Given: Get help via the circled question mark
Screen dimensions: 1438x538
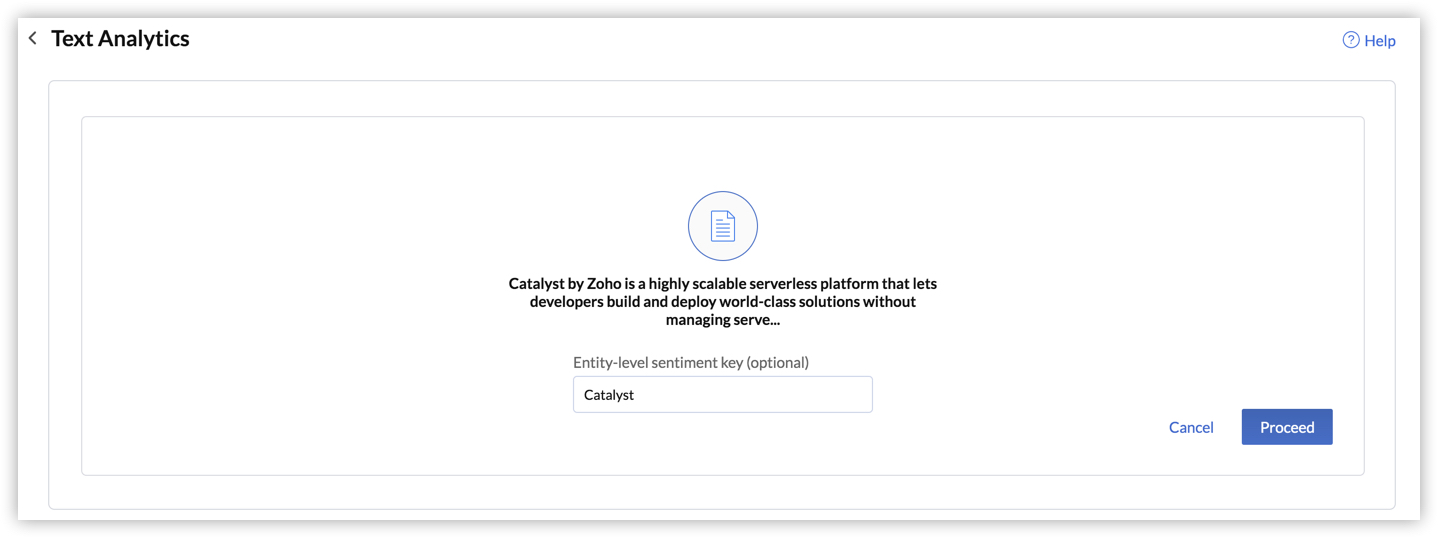Looking at the screenshot, I should (x=1351, y=40).
